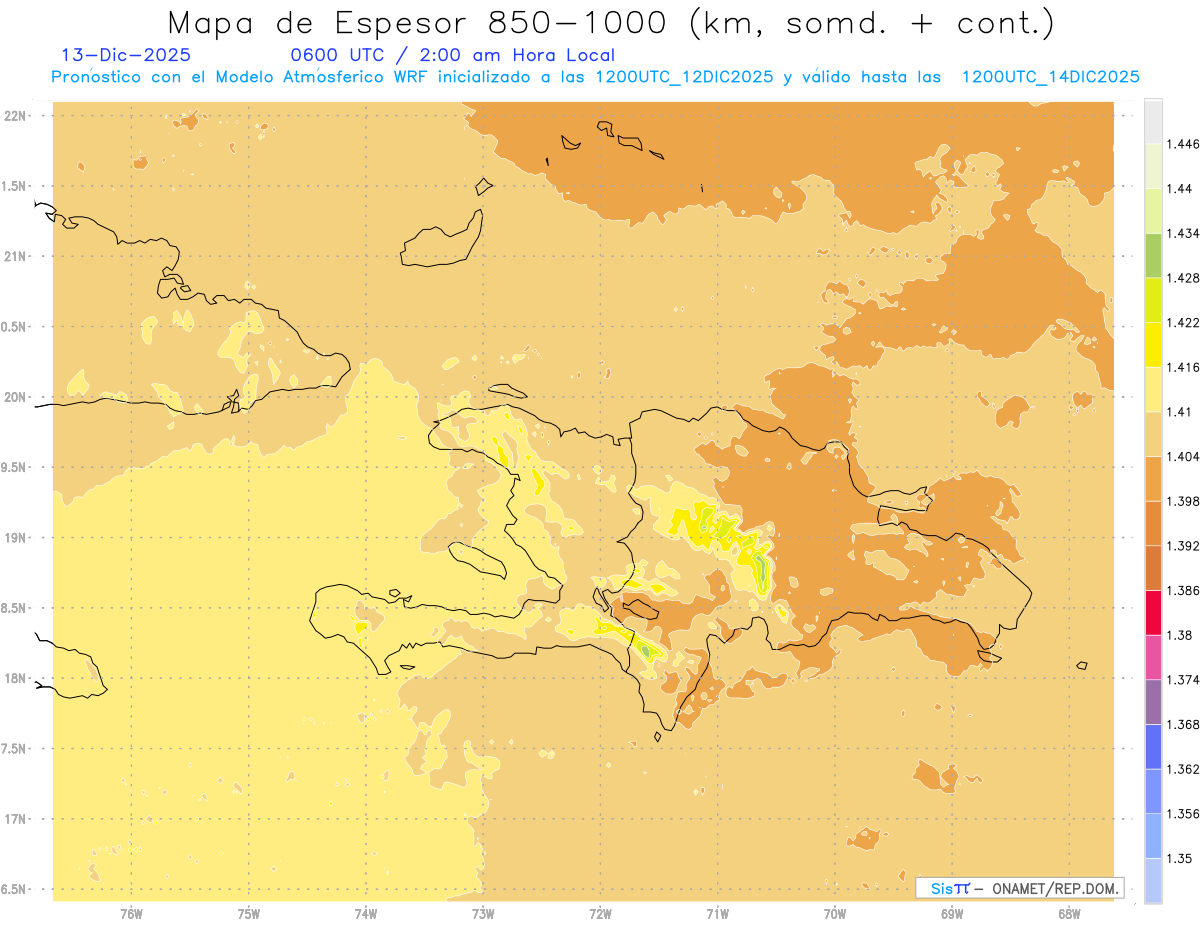Click the legend value 1.446
The width and height of the screenshot is (1200, 927).
click(x=1184, y=144)
